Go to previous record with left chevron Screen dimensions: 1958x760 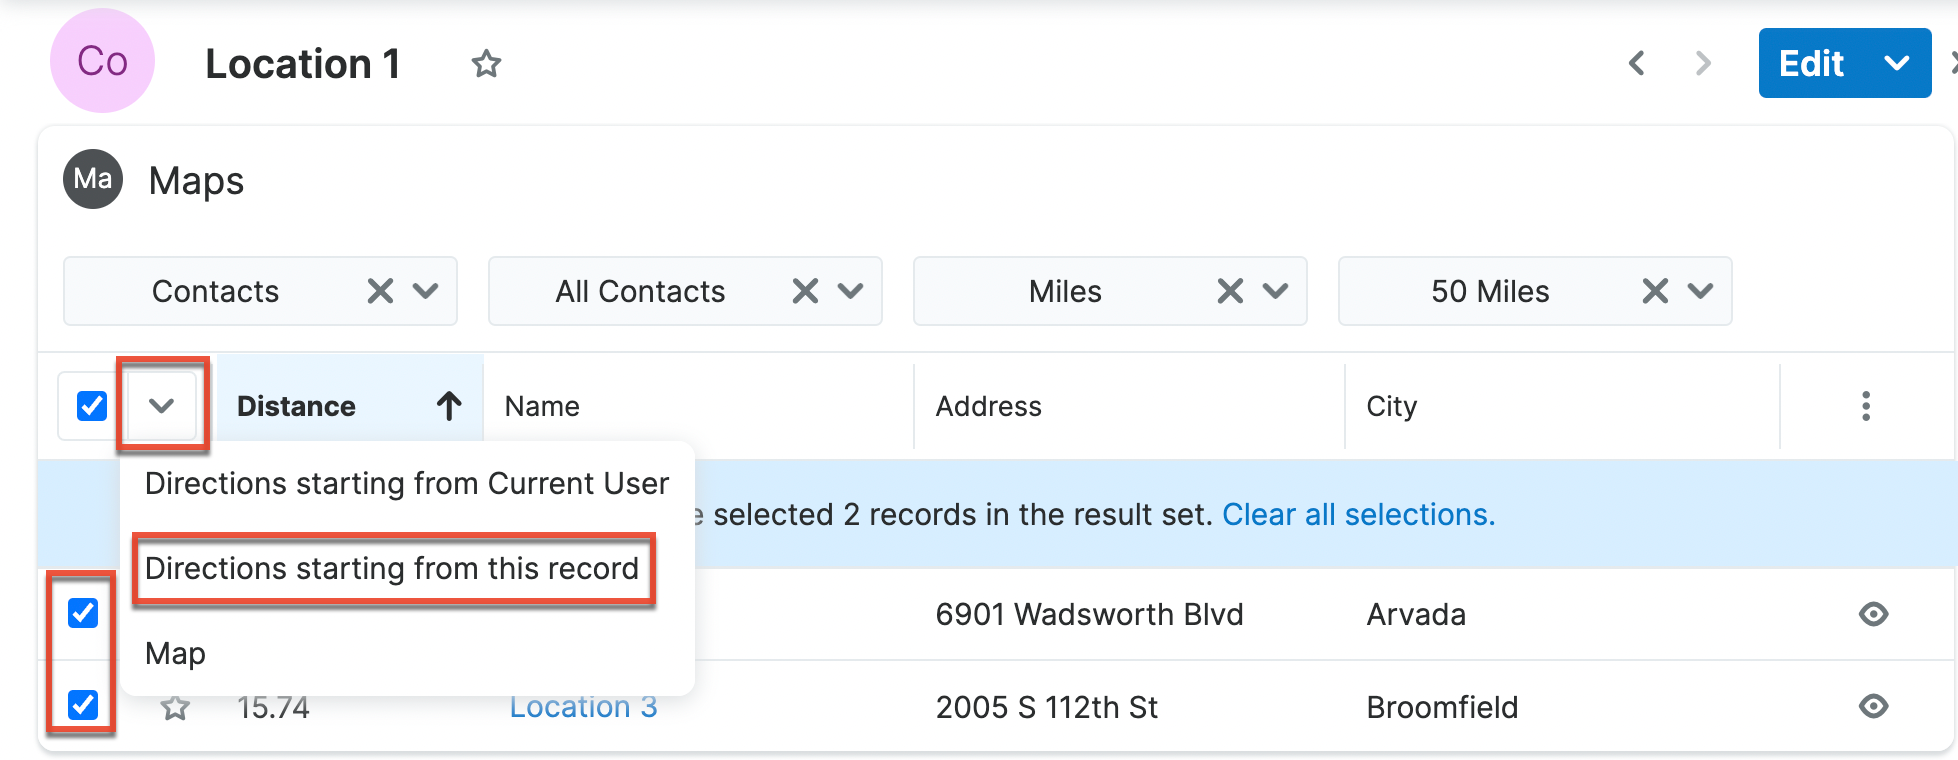point(1637,64)
